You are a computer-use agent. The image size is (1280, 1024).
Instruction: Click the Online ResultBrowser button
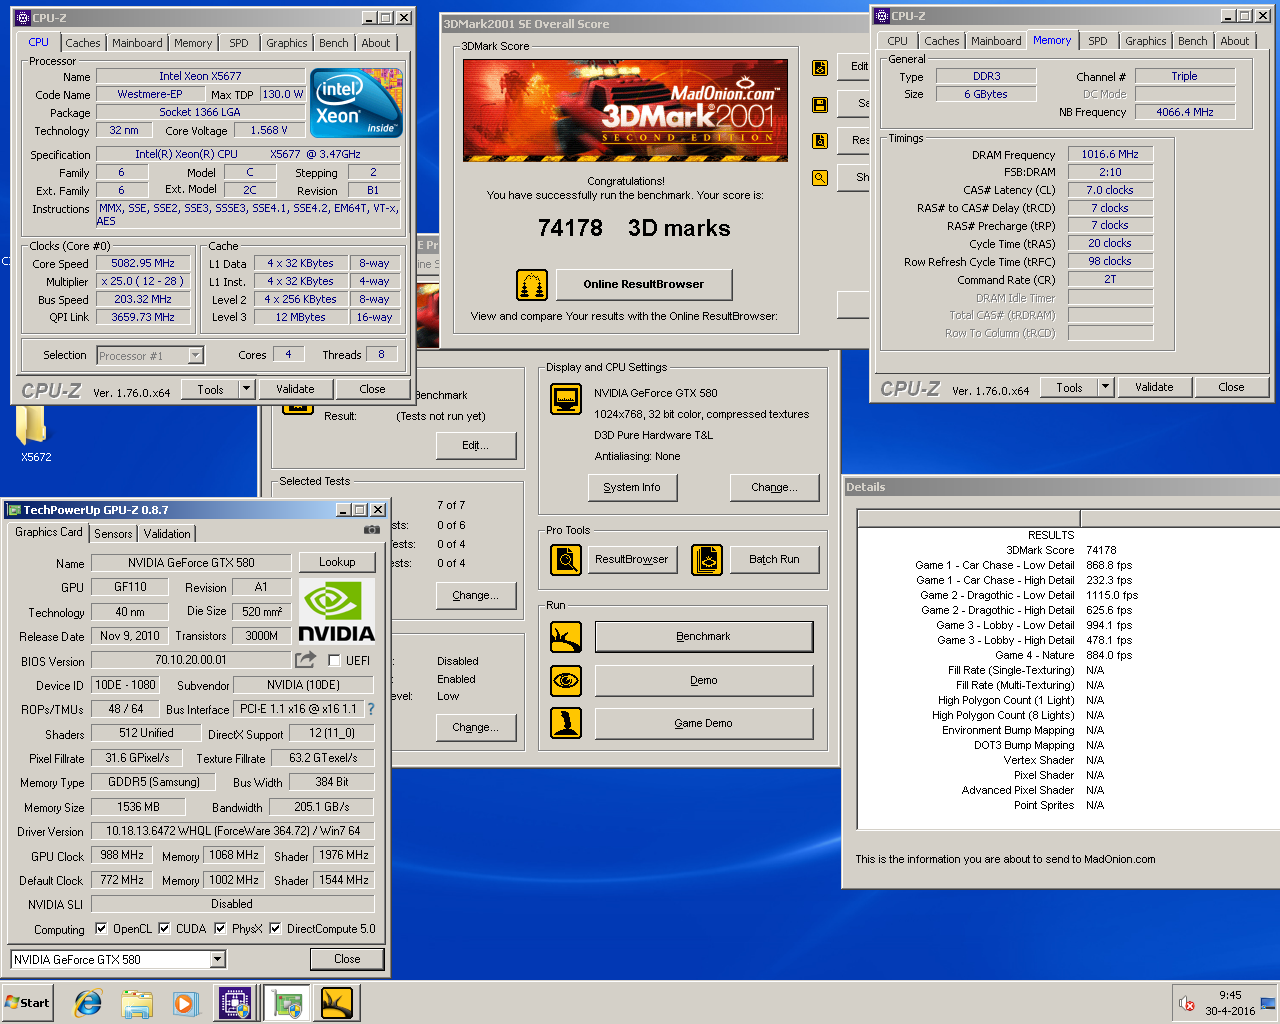pos(643,284)
